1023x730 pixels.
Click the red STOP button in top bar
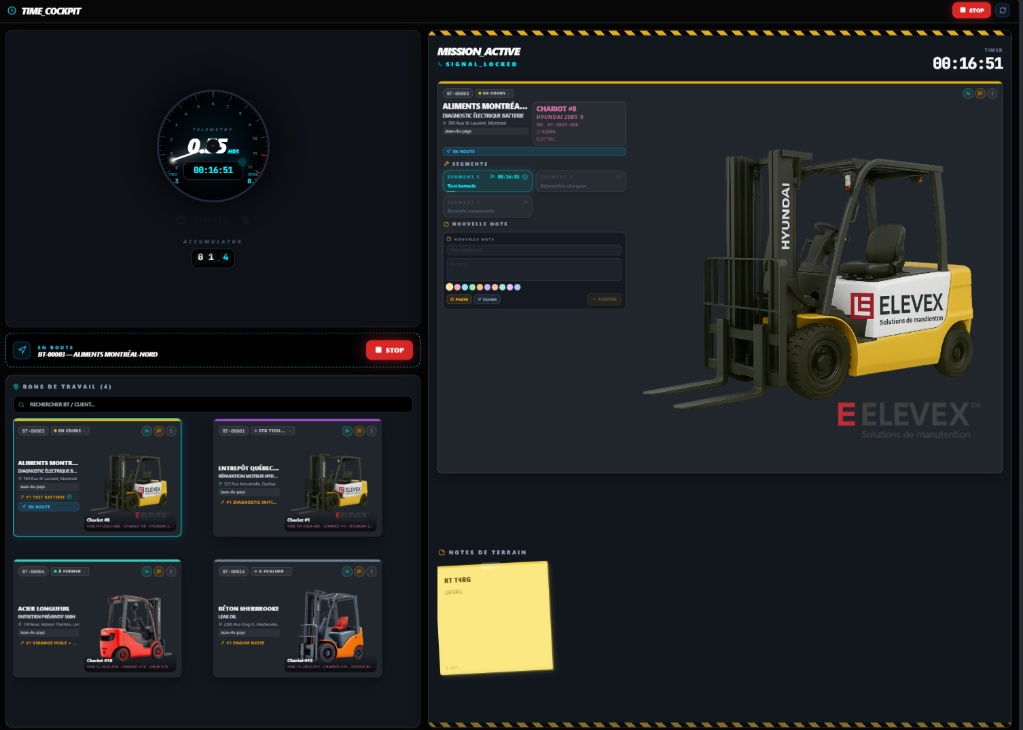click(971, 10)
